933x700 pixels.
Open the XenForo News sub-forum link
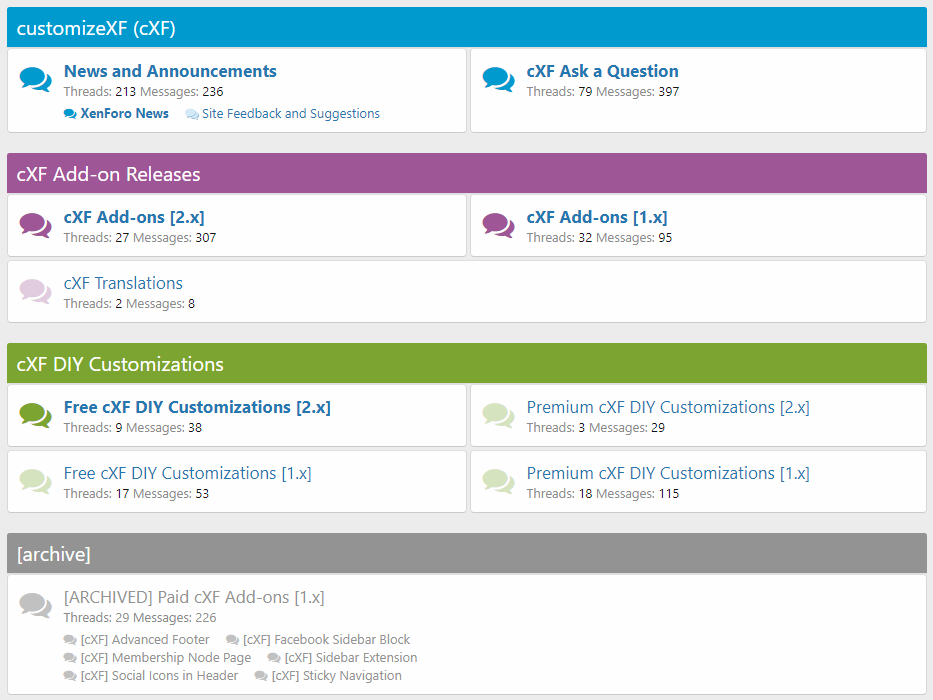pyautogui.click(x=124, y=114)
